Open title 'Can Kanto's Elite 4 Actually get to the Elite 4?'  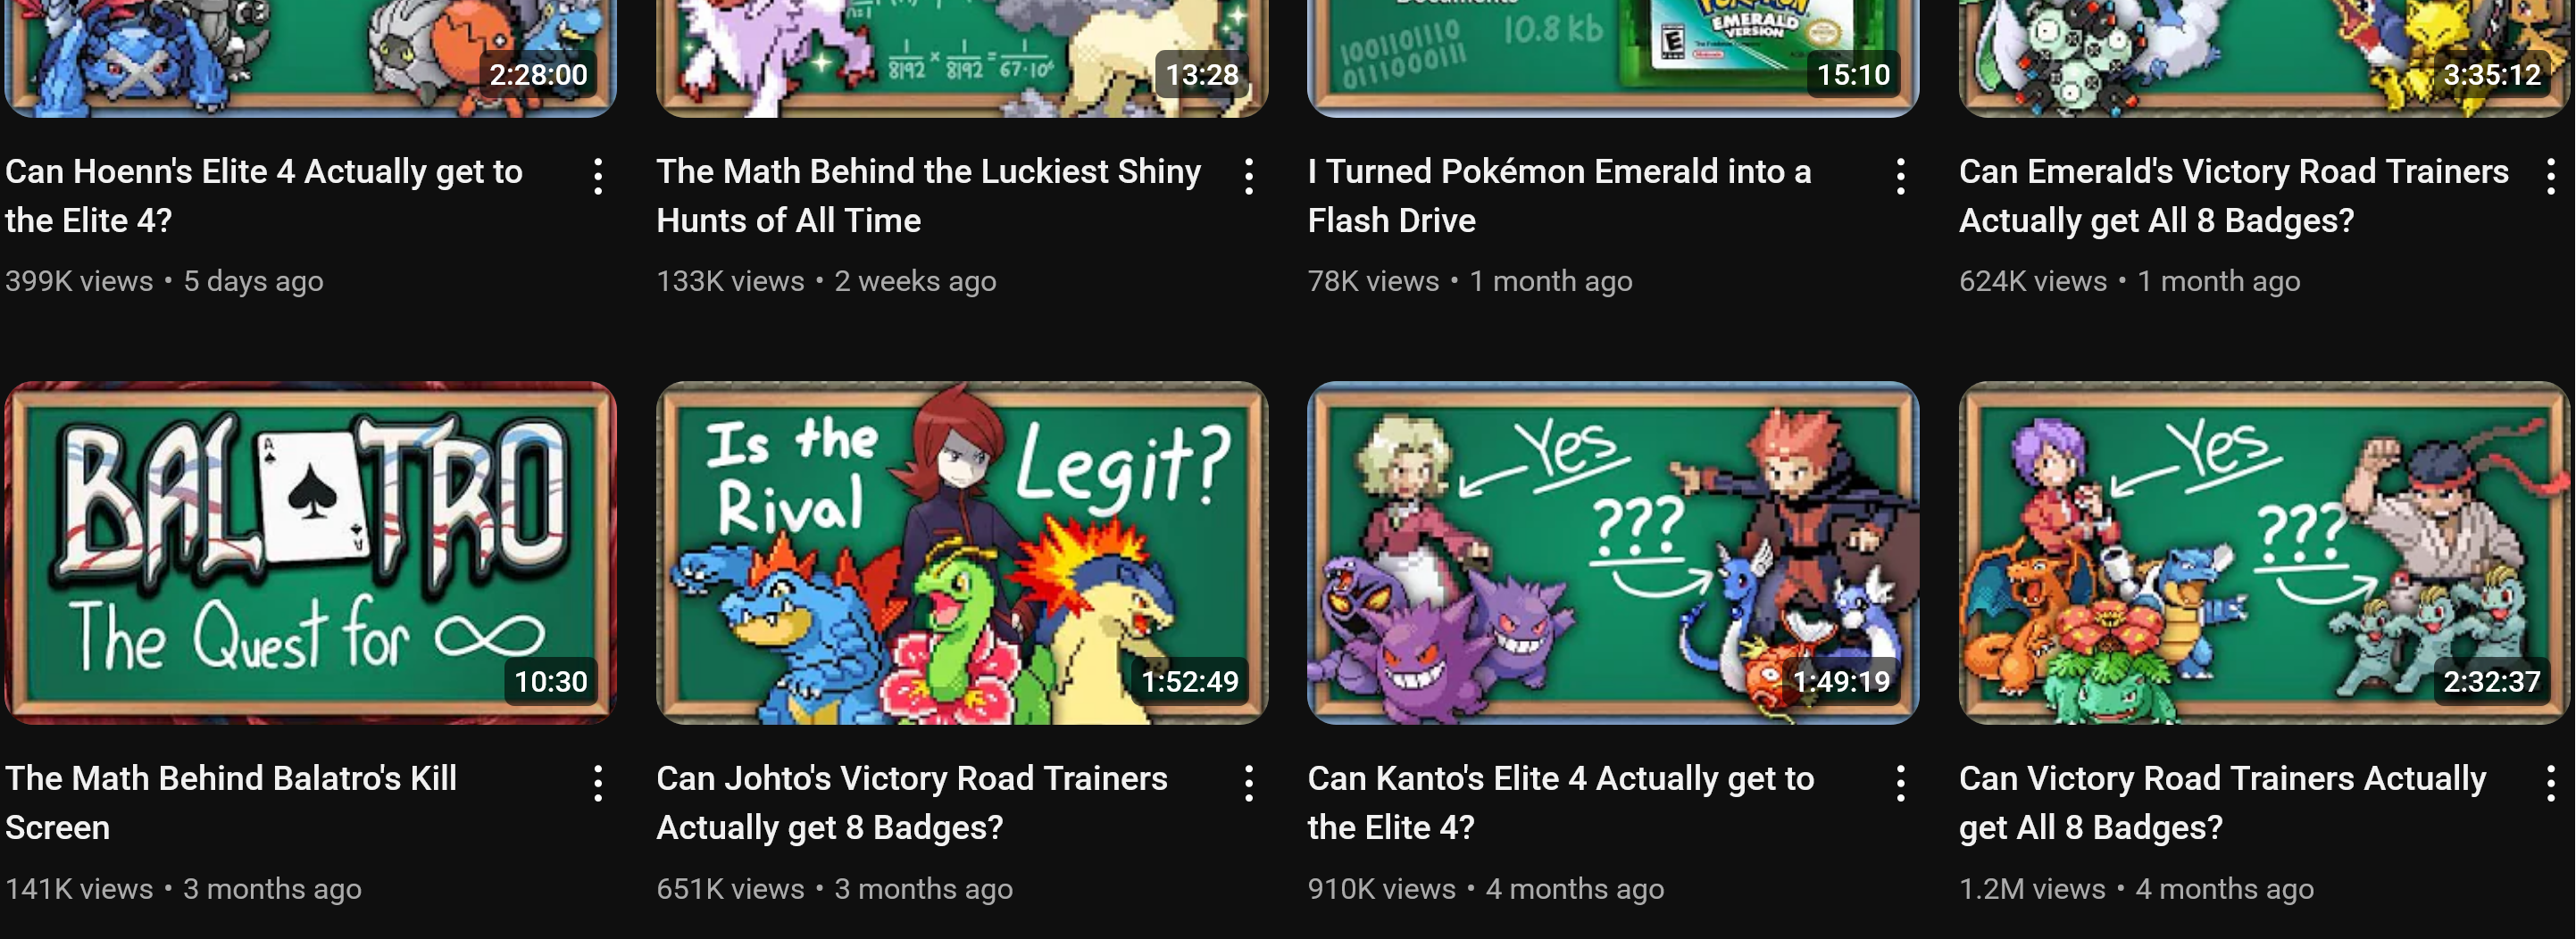pos(1560,803)
